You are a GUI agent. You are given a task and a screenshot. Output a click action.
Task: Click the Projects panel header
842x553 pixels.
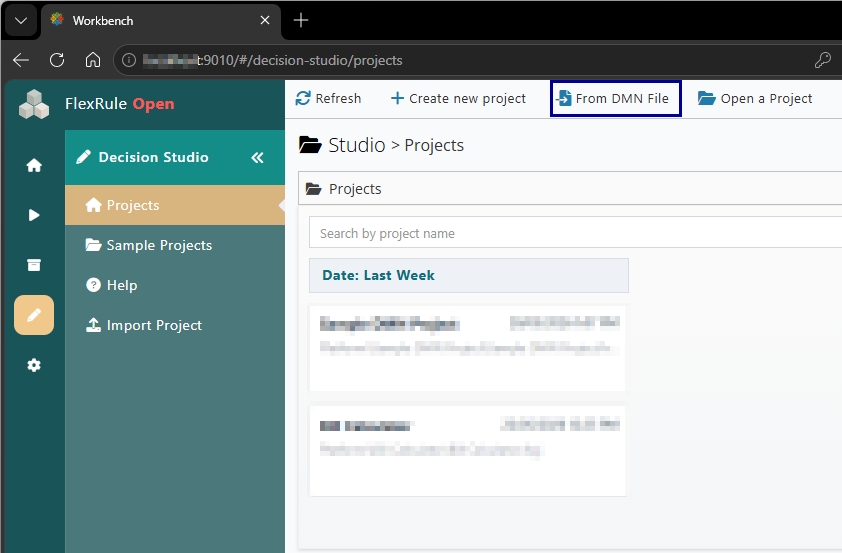[x=570, y=189]
